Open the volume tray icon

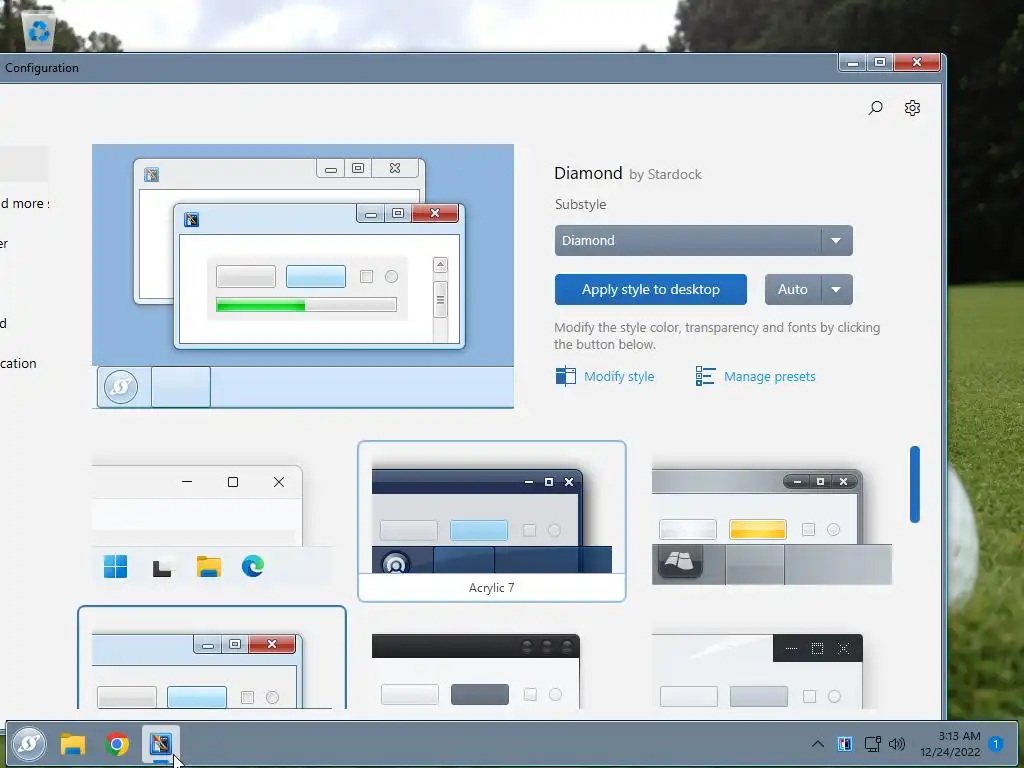pyautogui.click(x=897, y=744)
